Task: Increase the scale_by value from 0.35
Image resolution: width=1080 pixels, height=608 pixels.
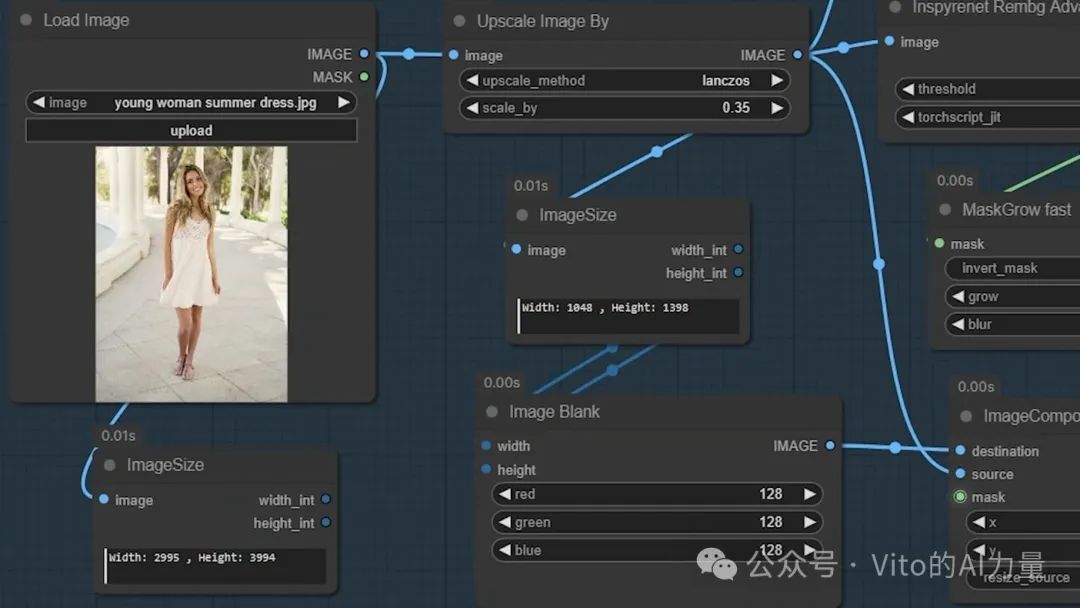Action: (777, 108)
